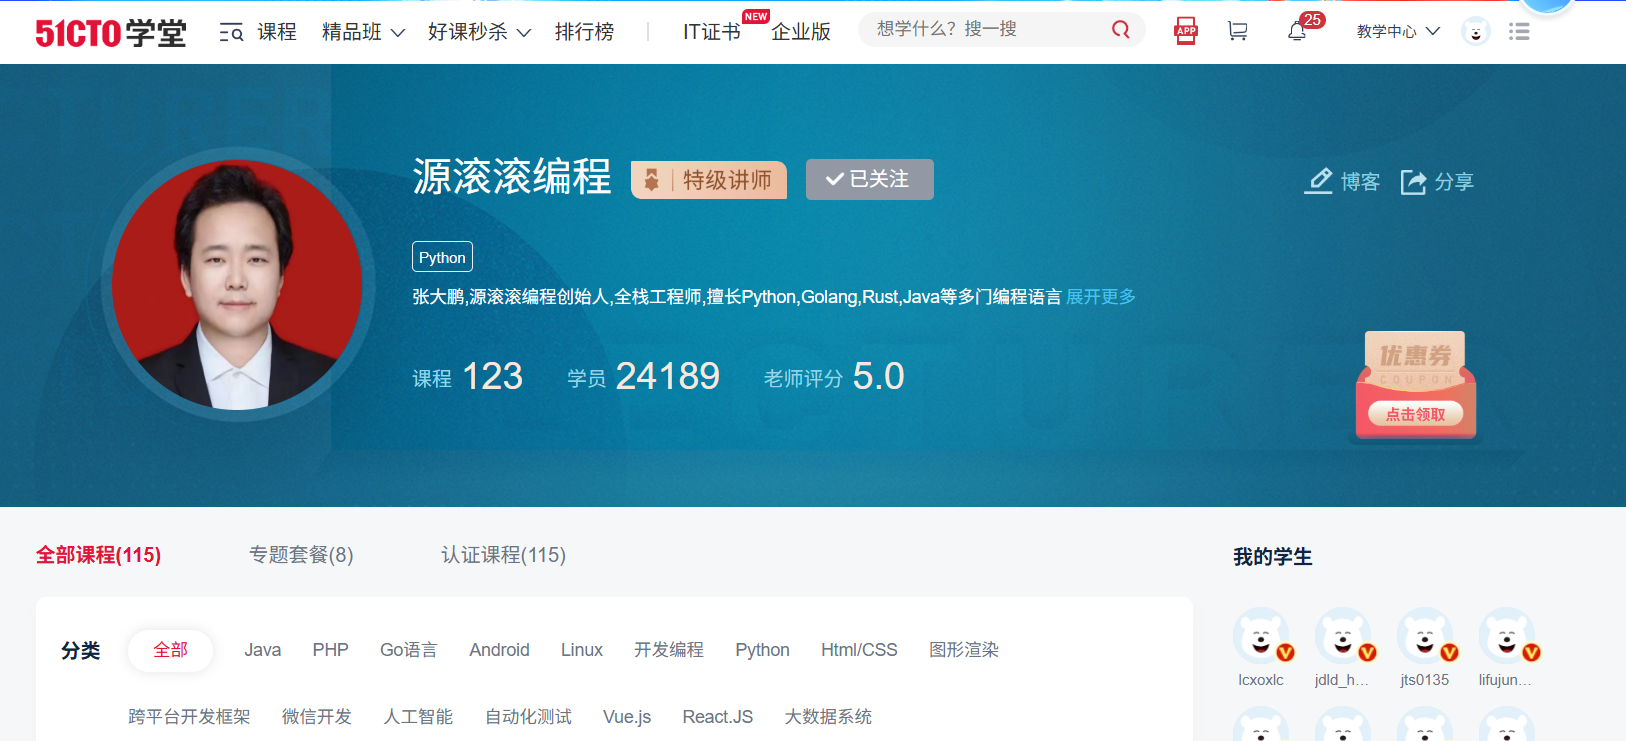This screenshot has height=741, width=1626.
Task: Filter courses by Android
Action: tap(500, 650)
